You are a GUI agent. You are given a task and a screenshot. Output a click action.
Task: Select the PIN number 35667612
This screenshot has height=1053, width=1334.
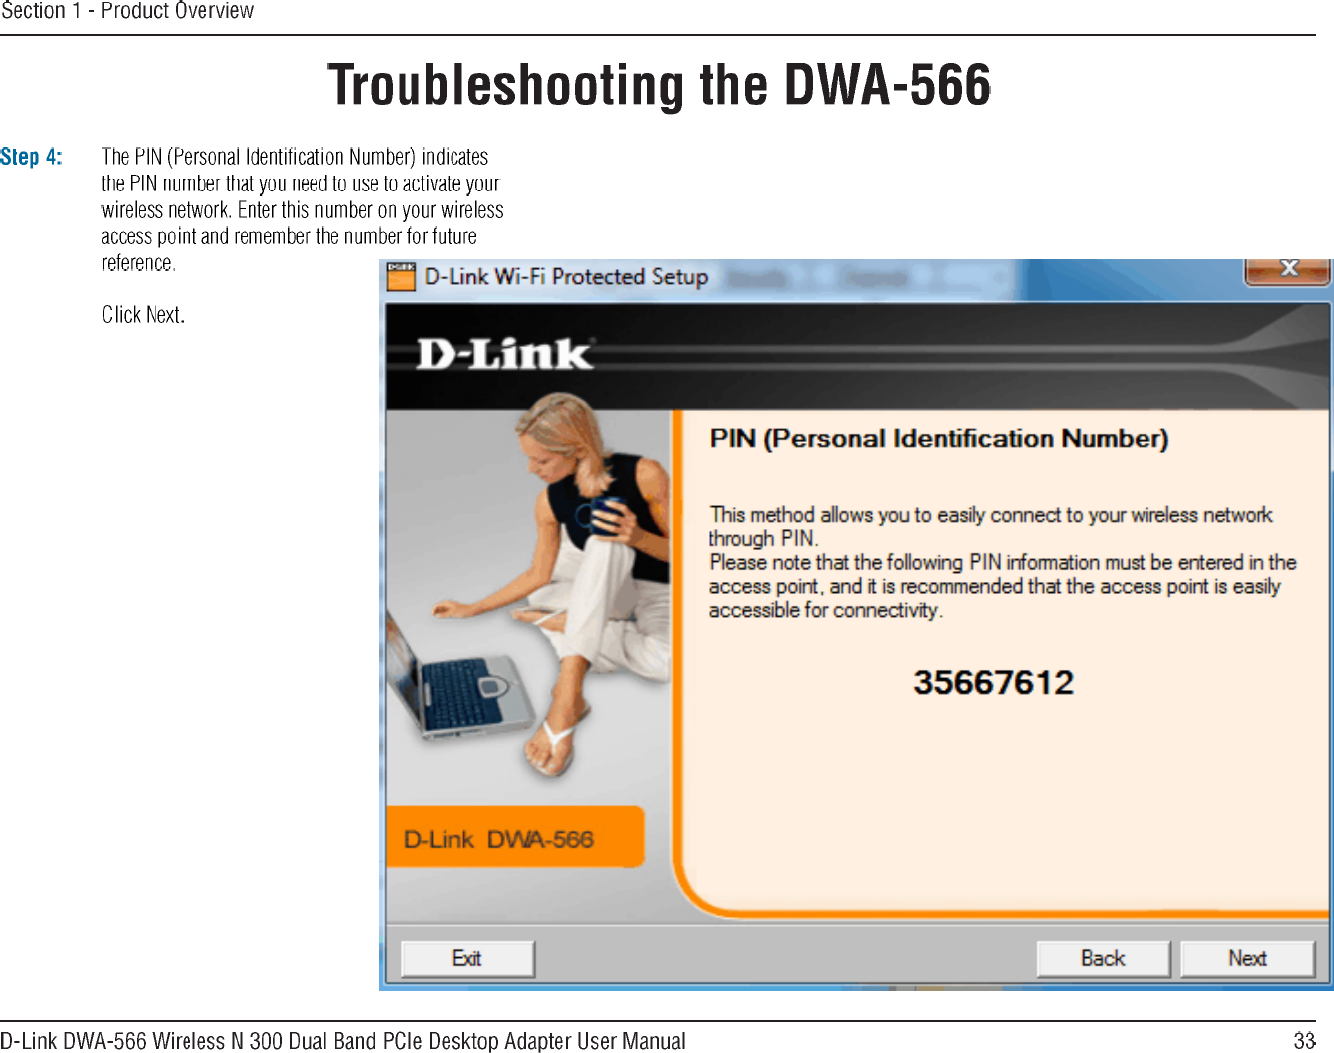[x=993, y=682]
